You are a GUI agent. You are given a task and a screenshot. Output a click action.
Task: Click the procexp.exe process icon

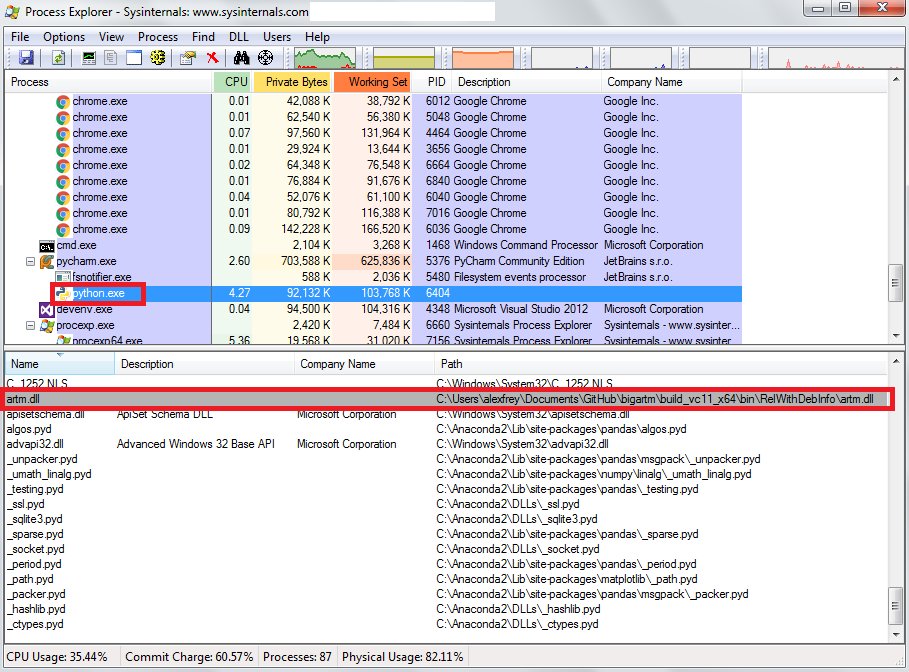(46, 326)
